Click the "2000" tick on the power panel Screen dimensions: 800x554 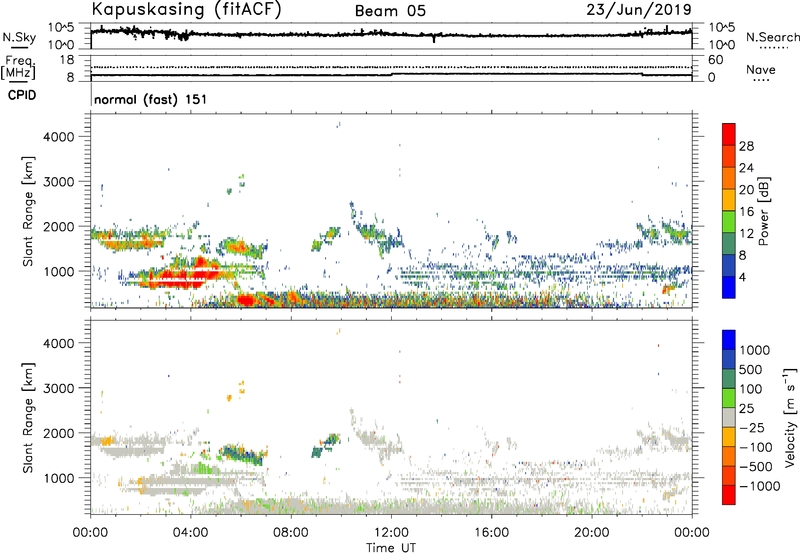pos(58,226)
